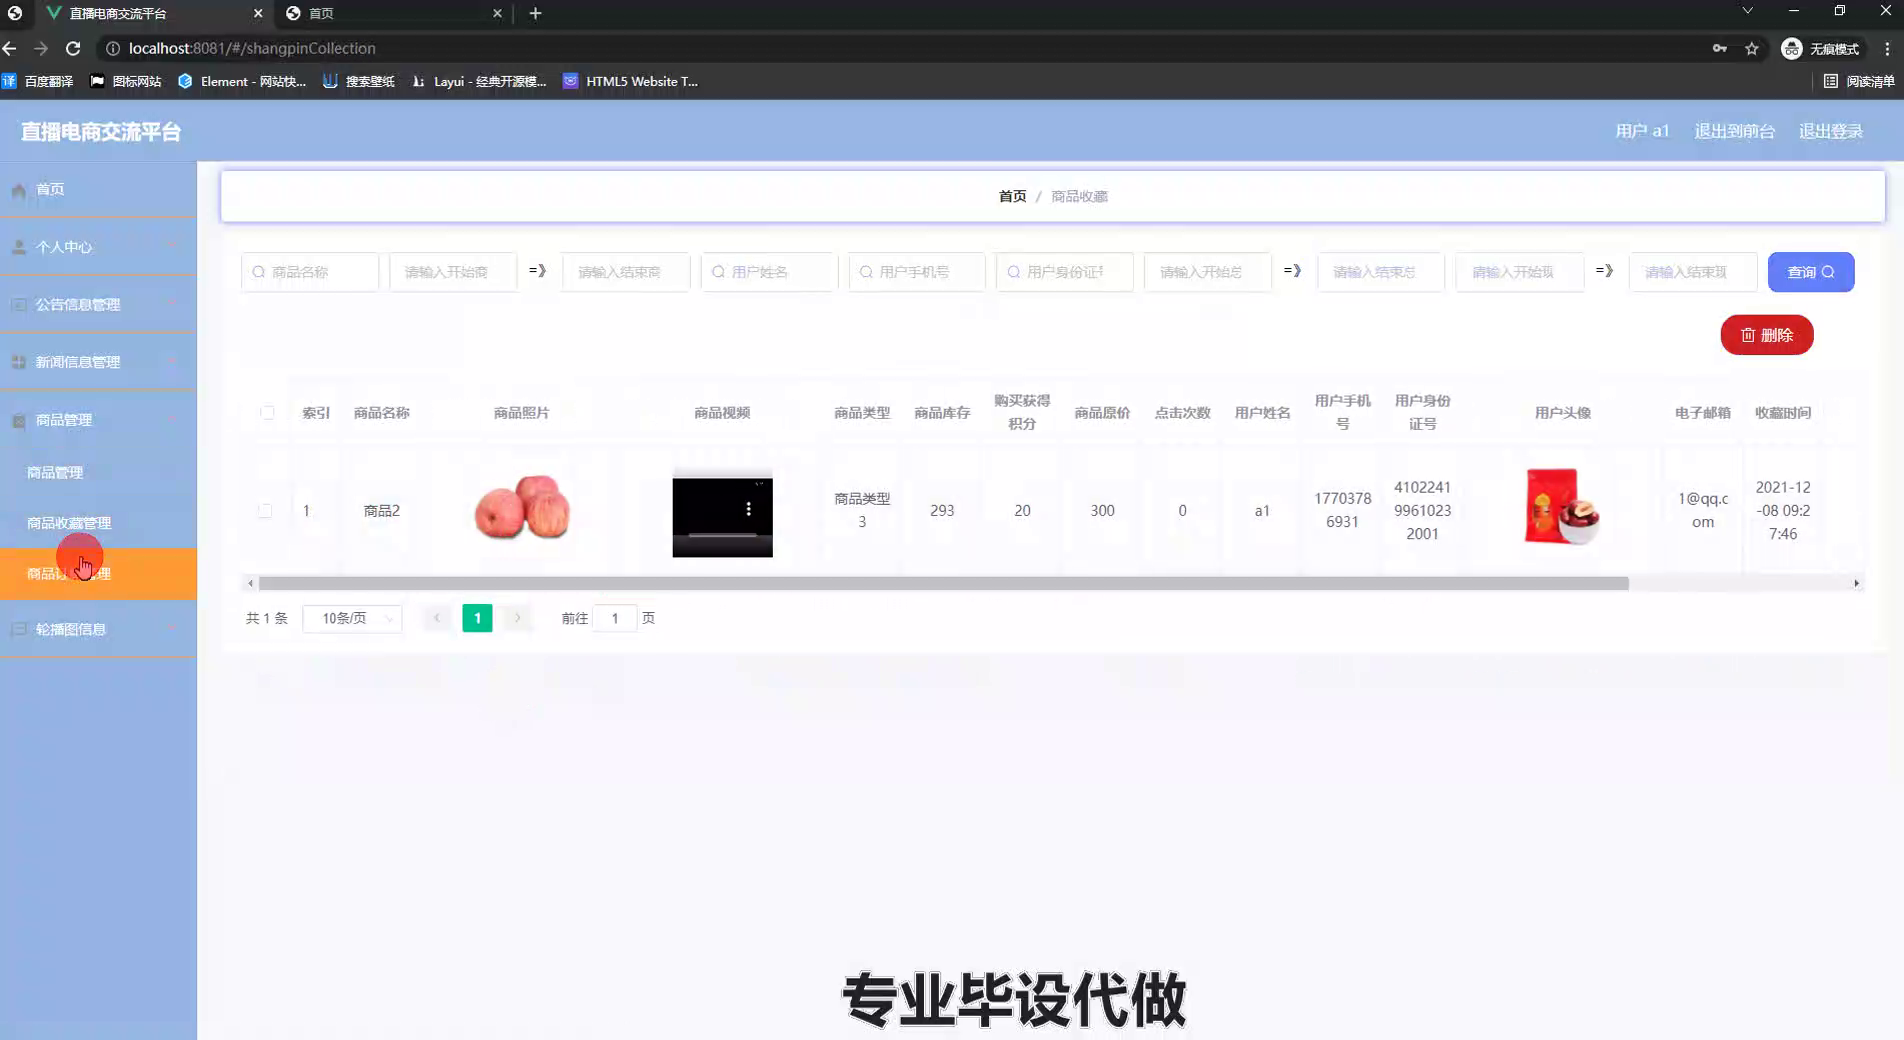Click table scroll right arrow
The height and width of the screenshot is (1040, 1904).
pos(1856,583)
